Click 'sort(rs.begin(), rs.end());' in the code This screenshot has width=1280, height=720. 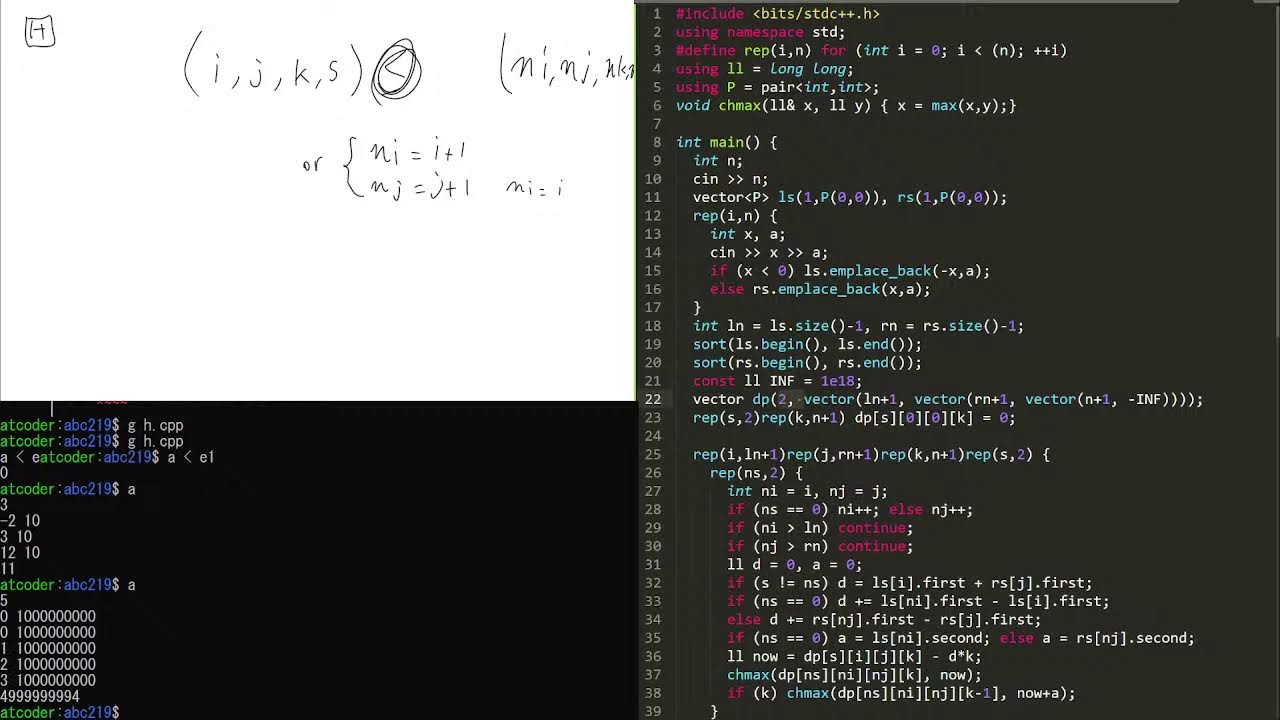point(807,362)
